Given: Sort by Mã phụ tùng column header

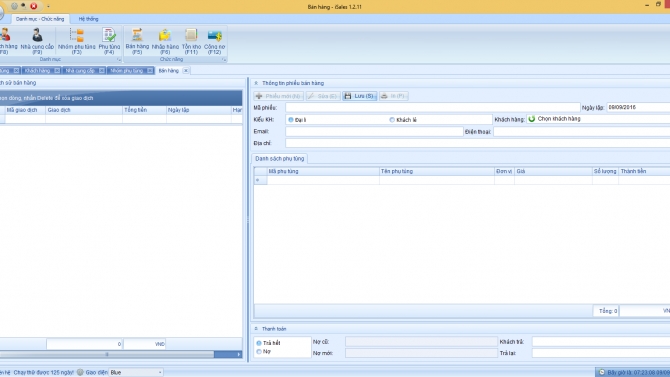Looking at the screenshot, I should [323, 171].
